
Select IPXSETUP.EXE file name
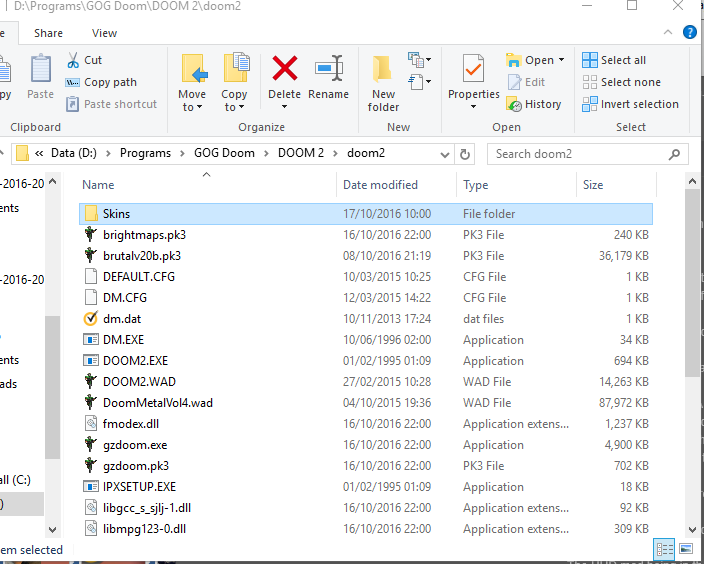tap(139, 487)
